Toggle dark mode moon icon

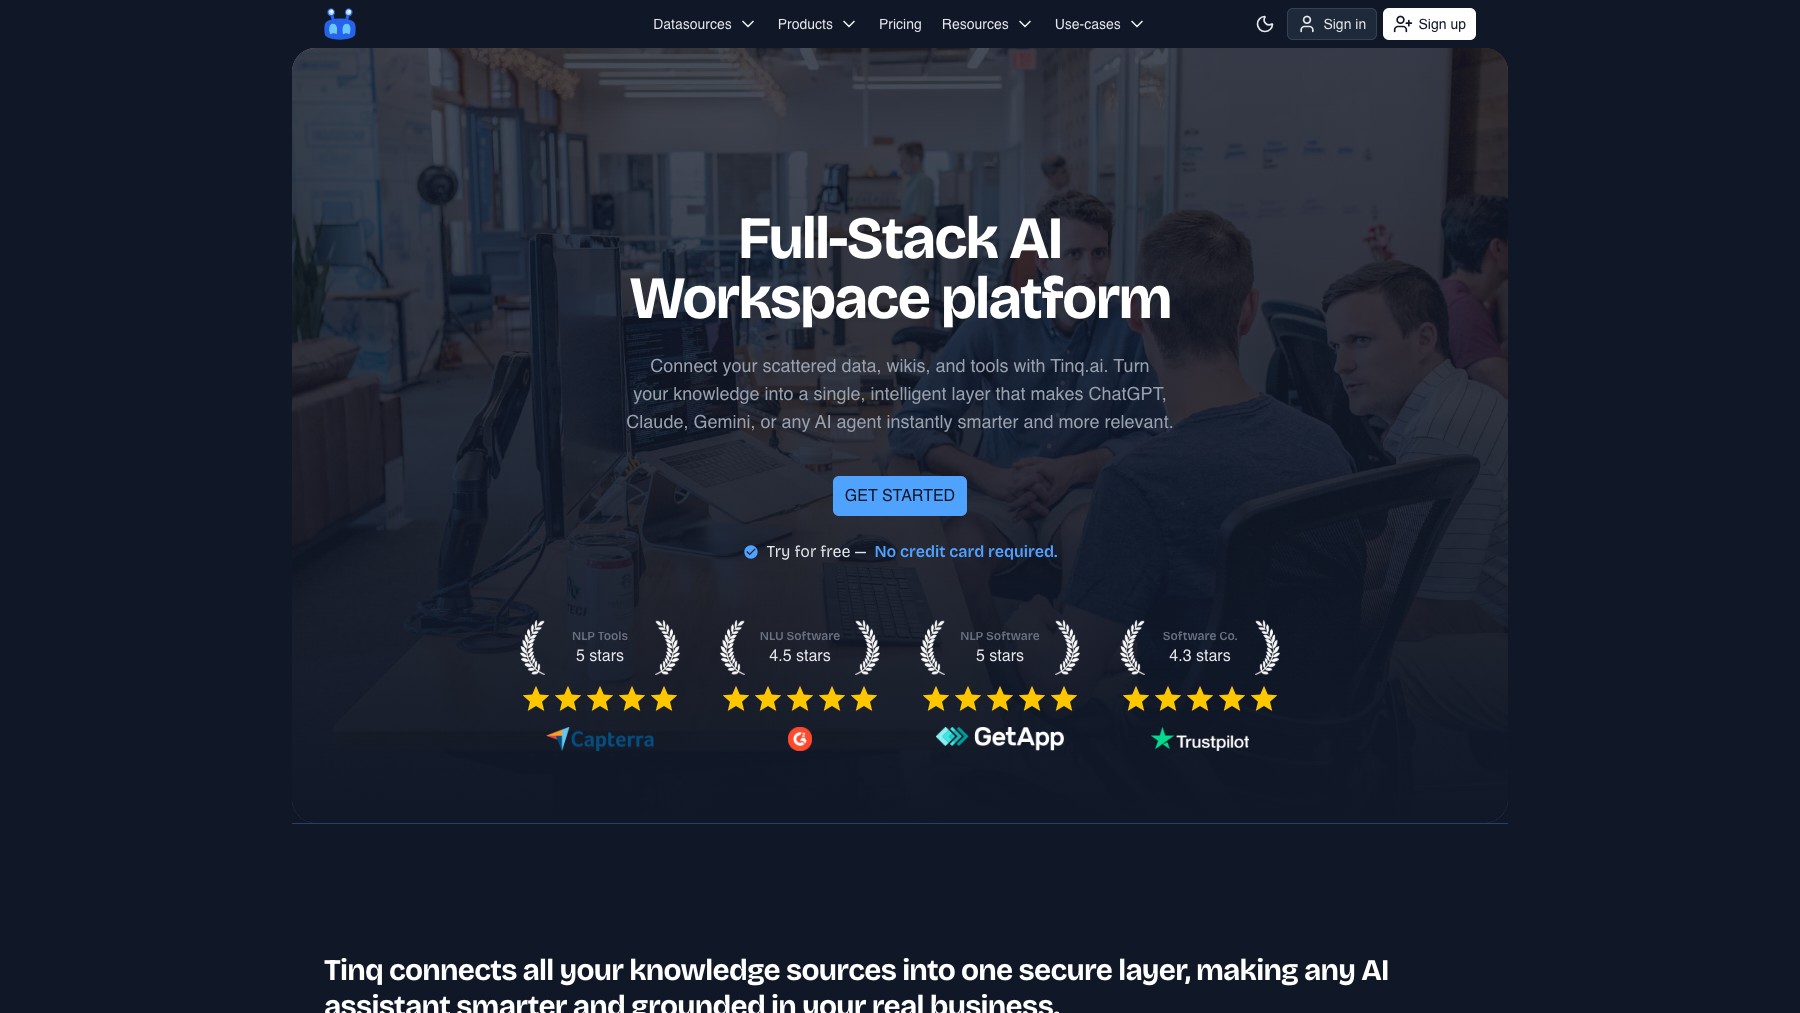[x=1265, y=24]
